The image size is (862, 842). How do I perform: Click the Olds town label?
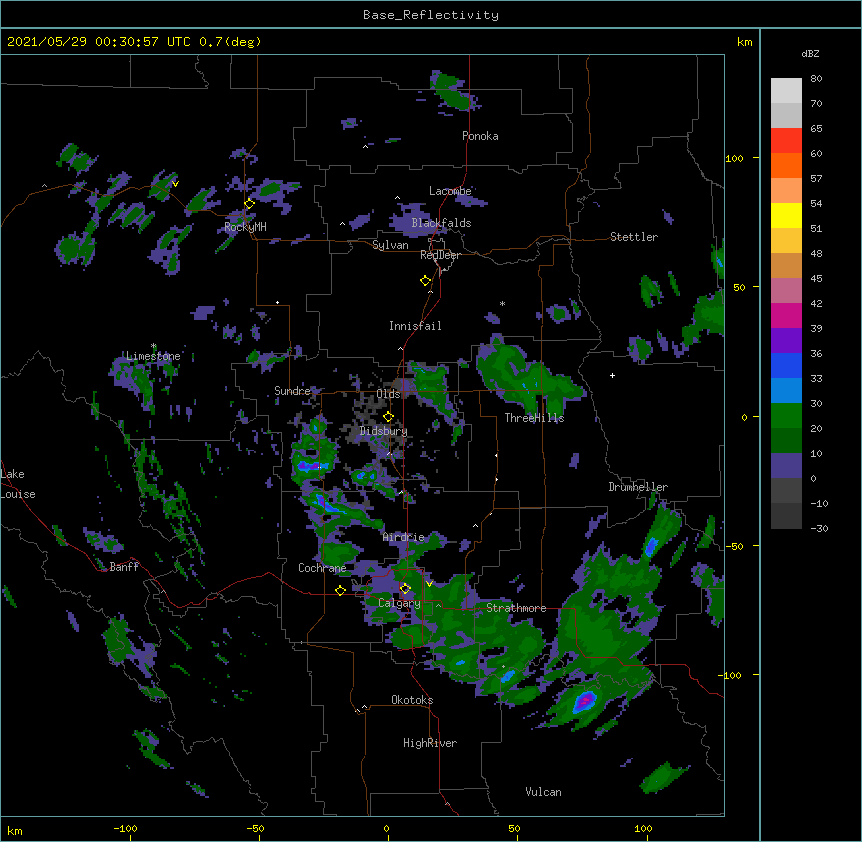pos(388,394)
